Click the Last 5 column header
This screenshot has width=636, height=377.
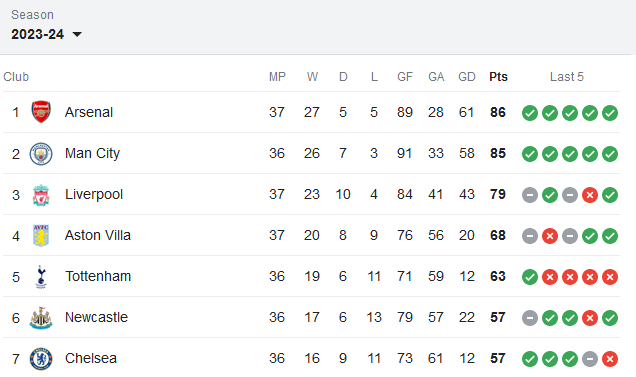point(567,77)
